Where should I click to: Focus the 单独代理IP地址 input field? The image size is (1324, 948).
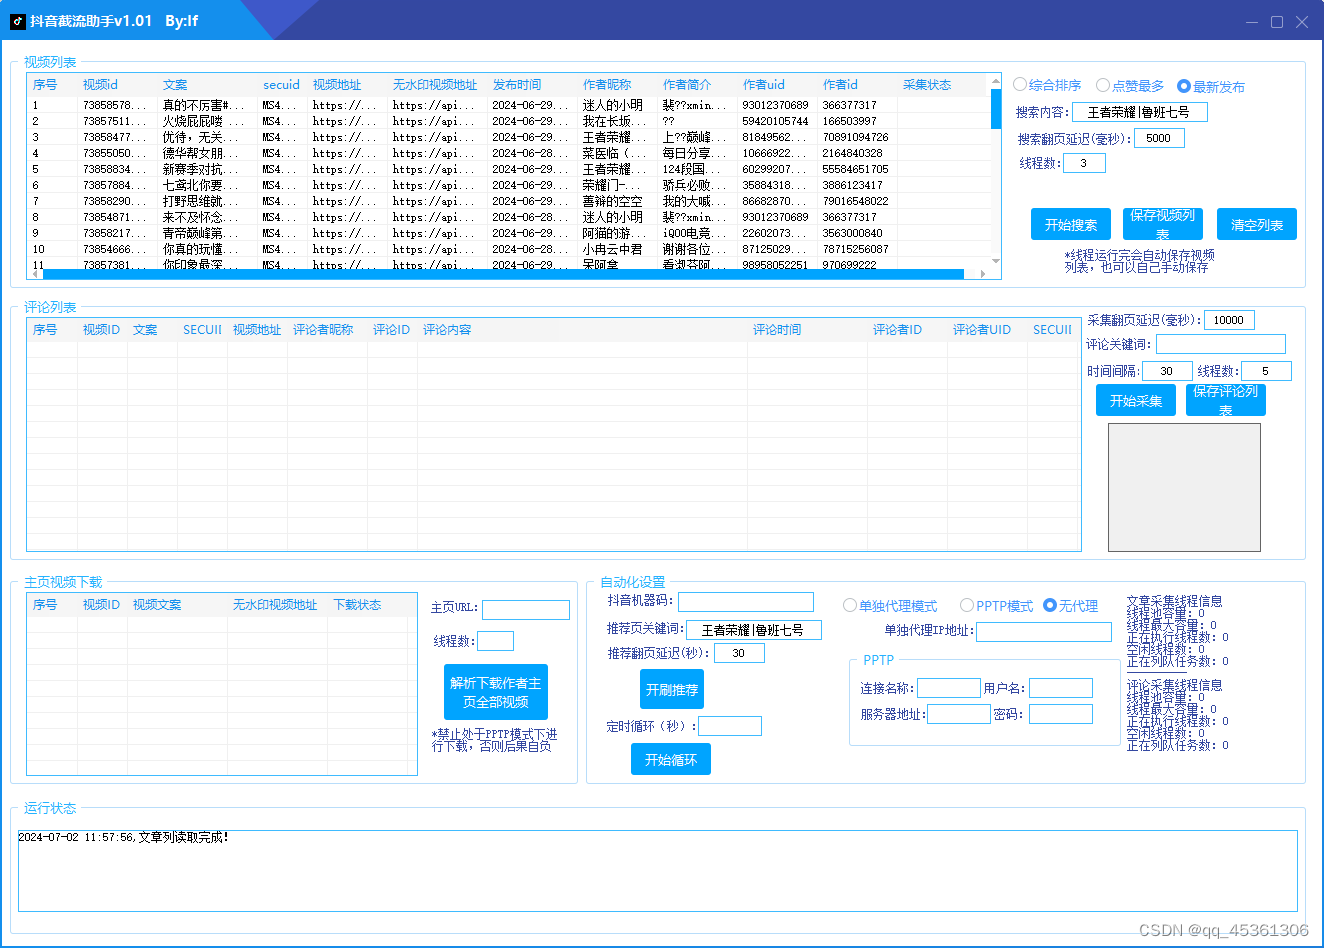[1044, 632]
